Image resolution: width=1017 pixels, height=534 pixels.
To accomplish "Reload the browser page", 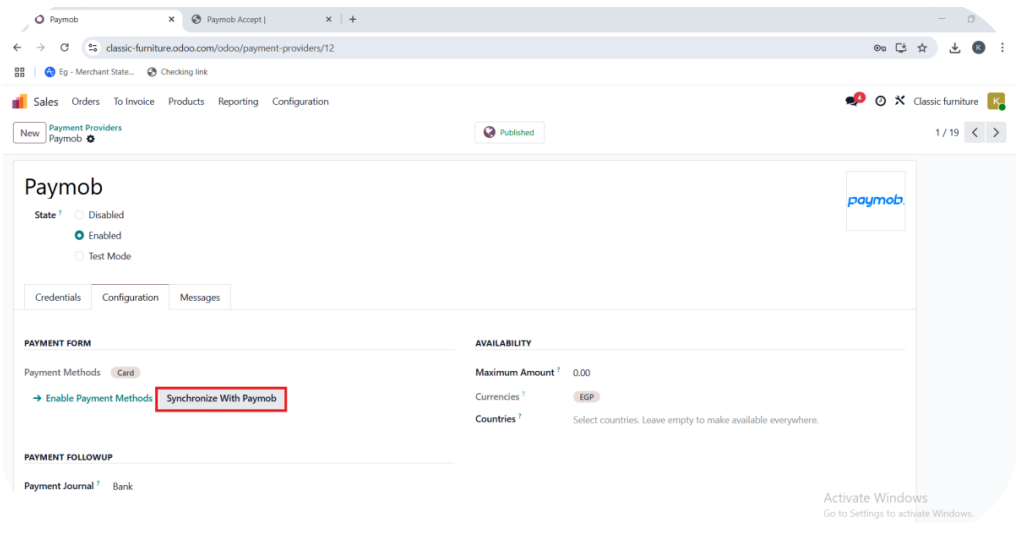I will (x=64, y=47).
